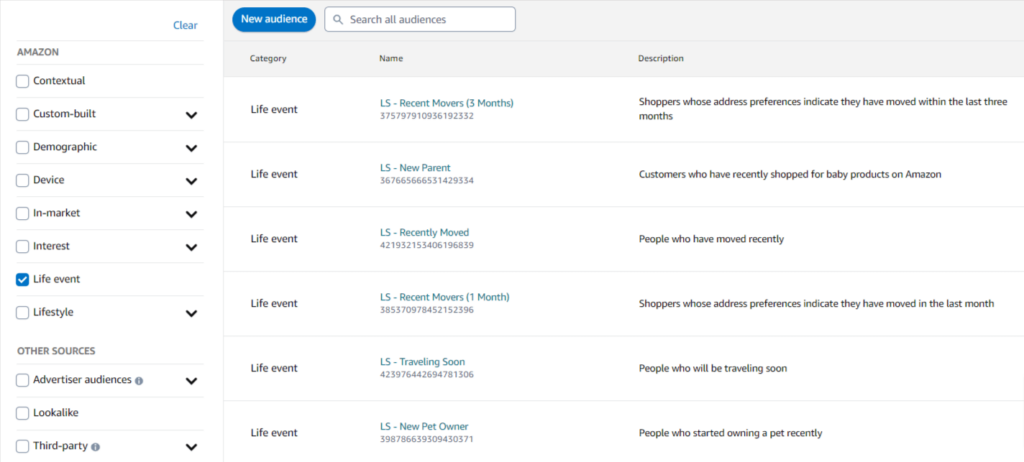This screenshot has height=462, width=1024.
Task: Select audience ID 367665666531429334
Action: point(426,181)
